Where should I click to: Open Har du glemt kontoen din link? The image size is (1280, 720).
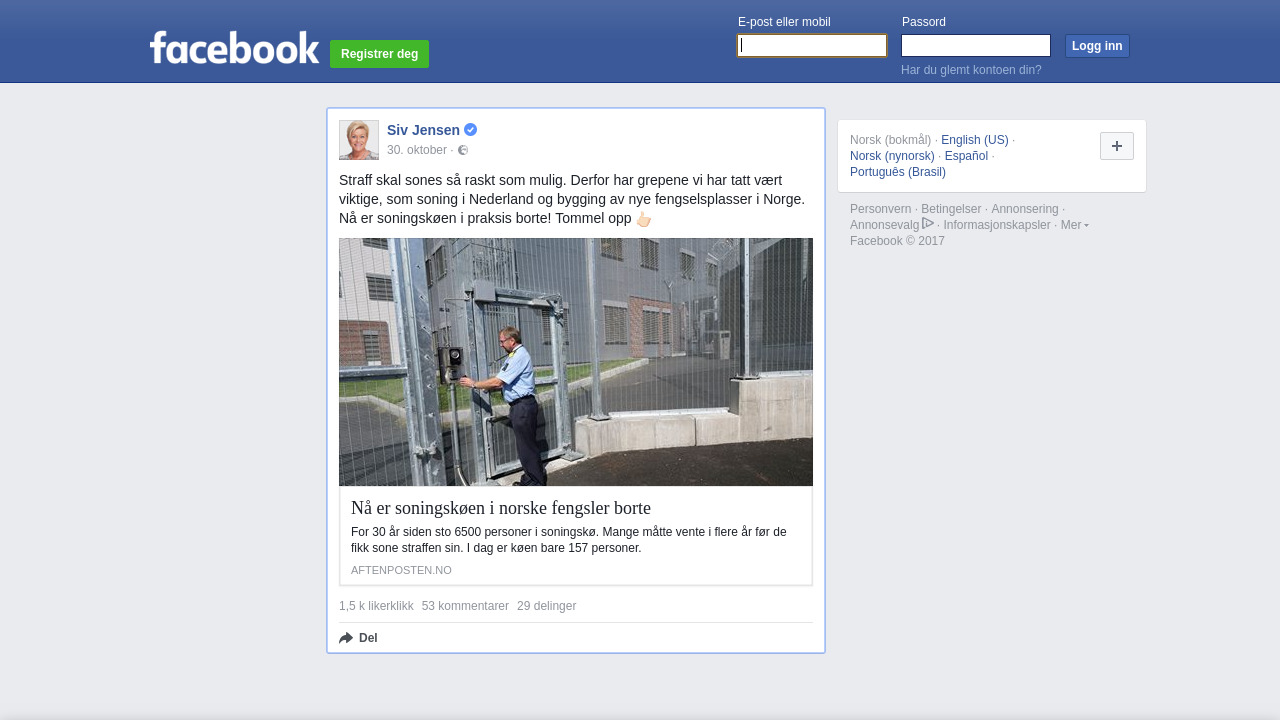coord(971,70)
